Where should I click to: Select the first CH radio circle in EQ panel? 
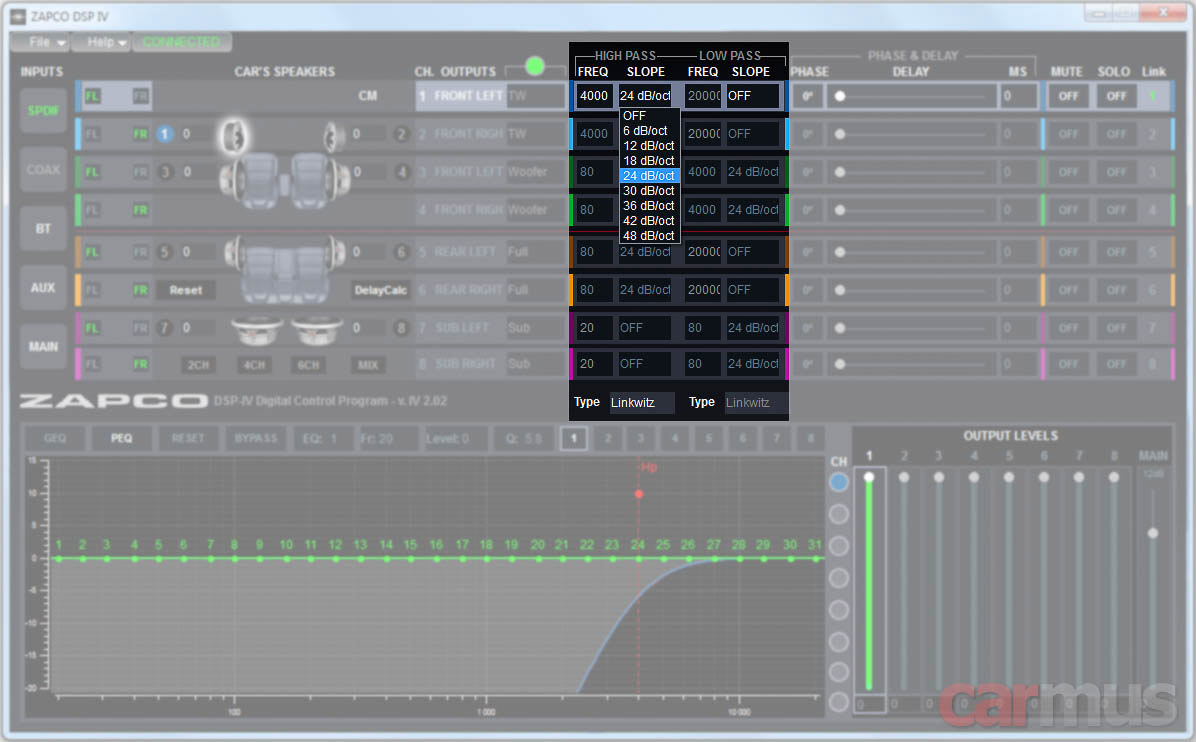(838, 482)
